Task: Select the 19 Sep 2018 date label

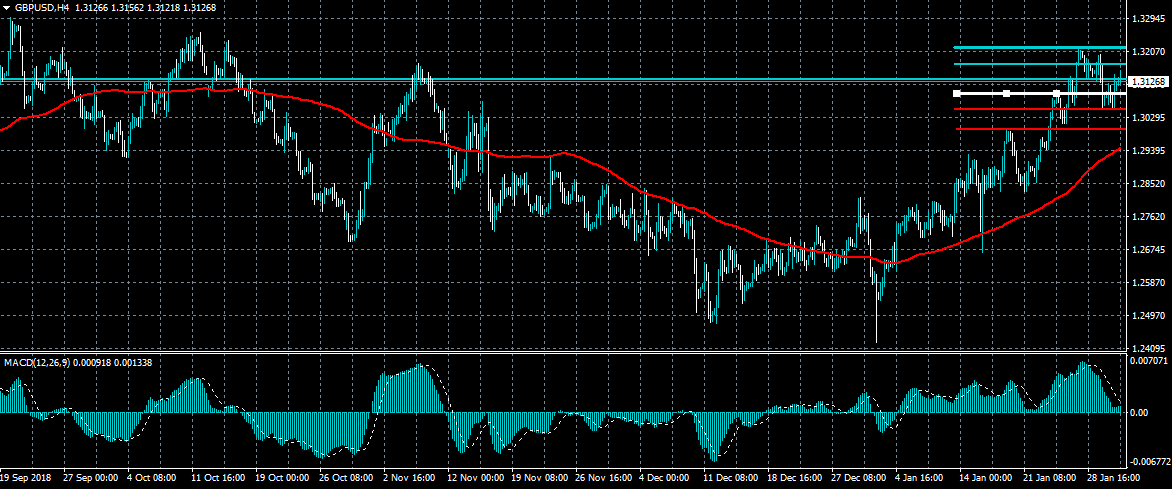Action: [x=28, y=479]
